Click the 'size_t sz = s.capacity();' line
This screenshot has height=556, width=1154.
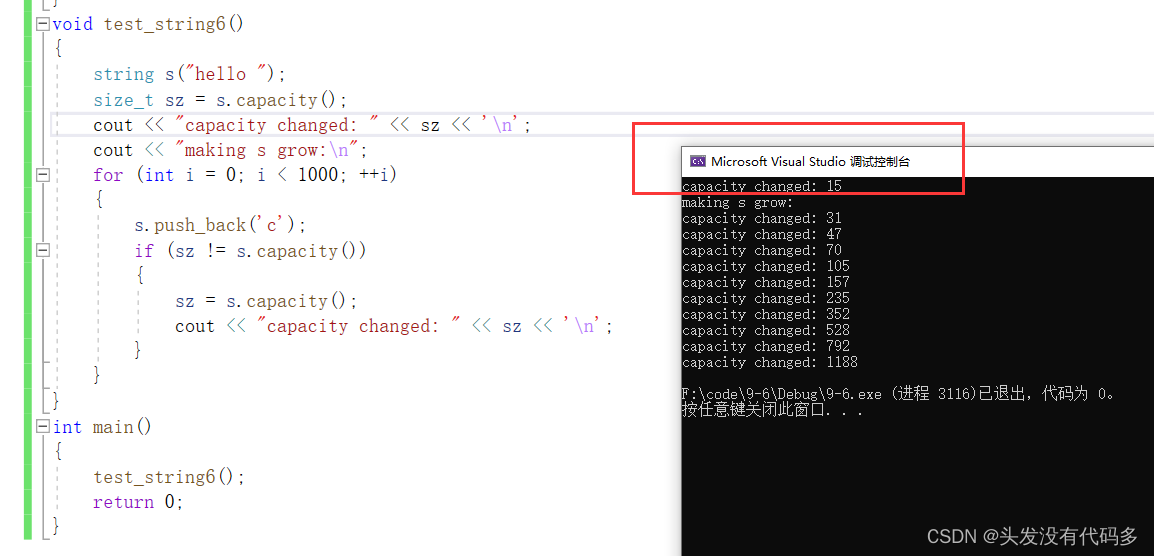[x=219, y=100]
